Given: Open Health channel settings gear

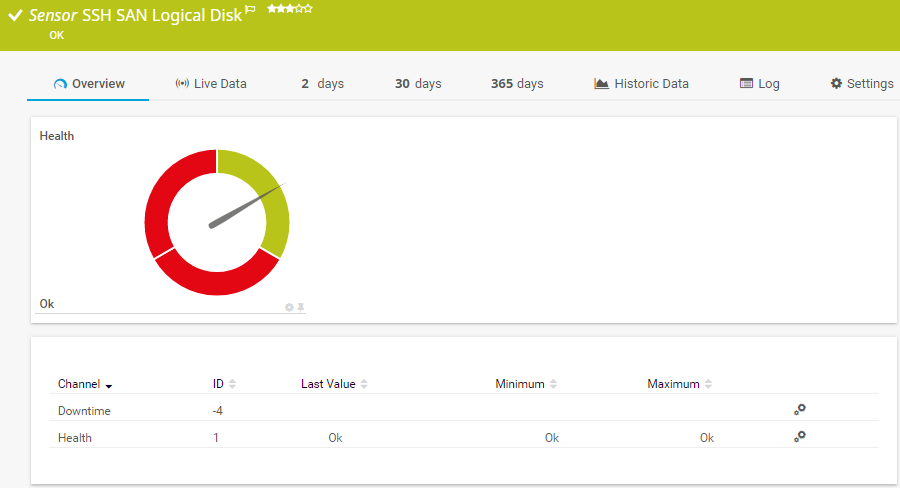Looking at the screenshot, I should coord(799,437).
